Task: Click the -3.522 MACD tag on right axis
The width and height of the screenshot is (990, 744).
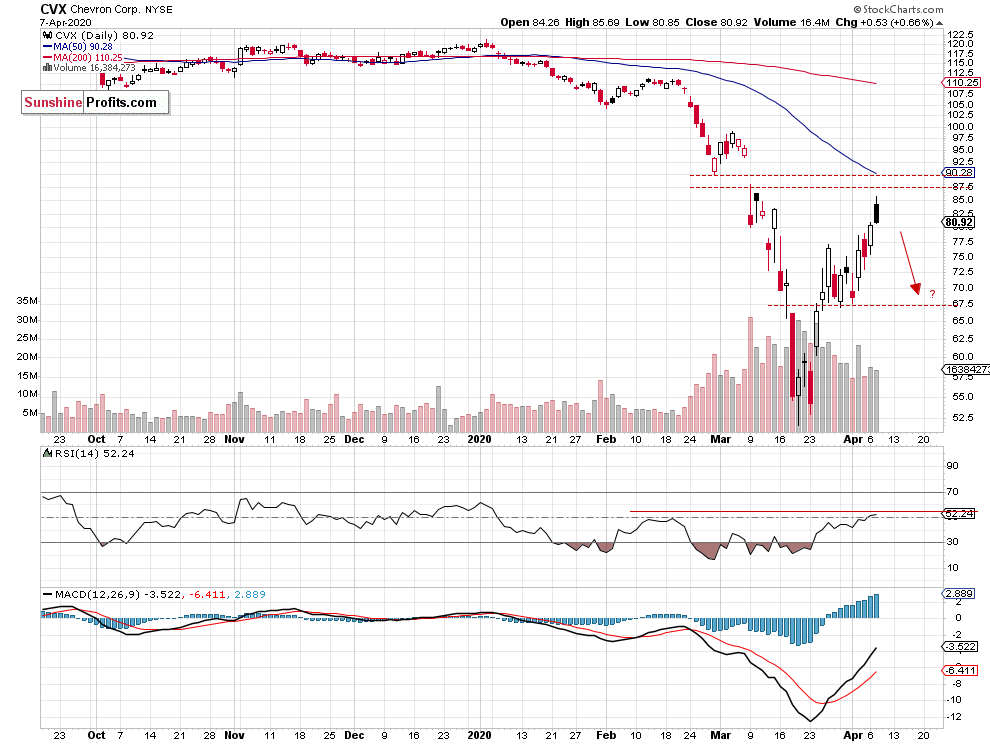Action: tap(960, 647)
